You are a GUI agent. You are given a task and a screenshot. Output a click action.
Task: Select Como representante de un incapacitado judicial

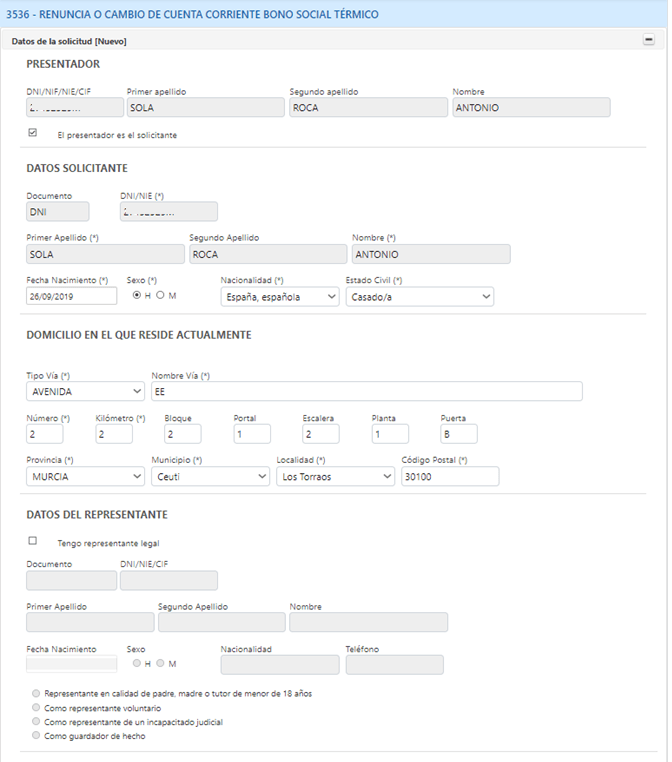[37, 721]
